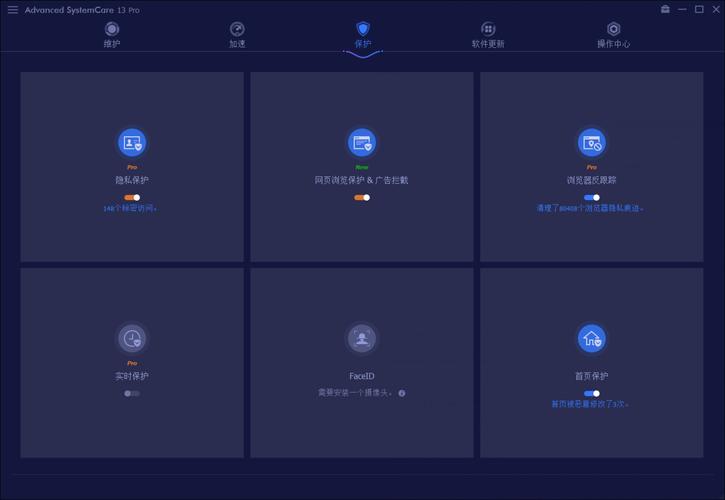Click the 网页浏览保护 & 广告拦截 title
The image size is (725, 500).
[x=362, y=180]
